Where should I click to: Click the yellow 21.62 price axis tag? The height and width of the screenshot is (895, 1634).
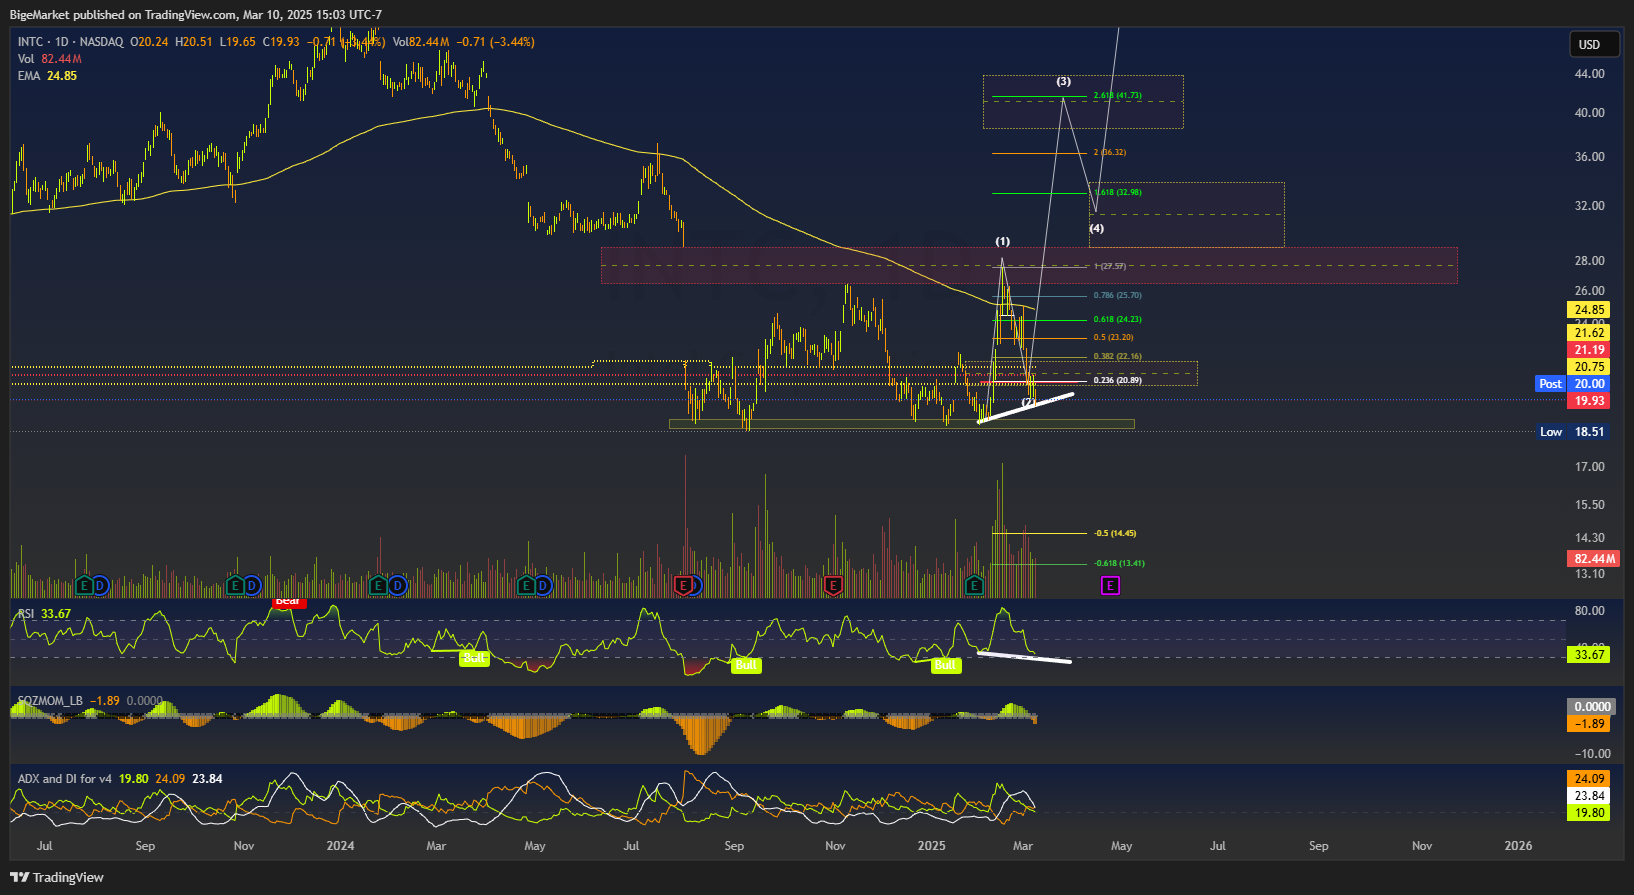point(1589,333)
